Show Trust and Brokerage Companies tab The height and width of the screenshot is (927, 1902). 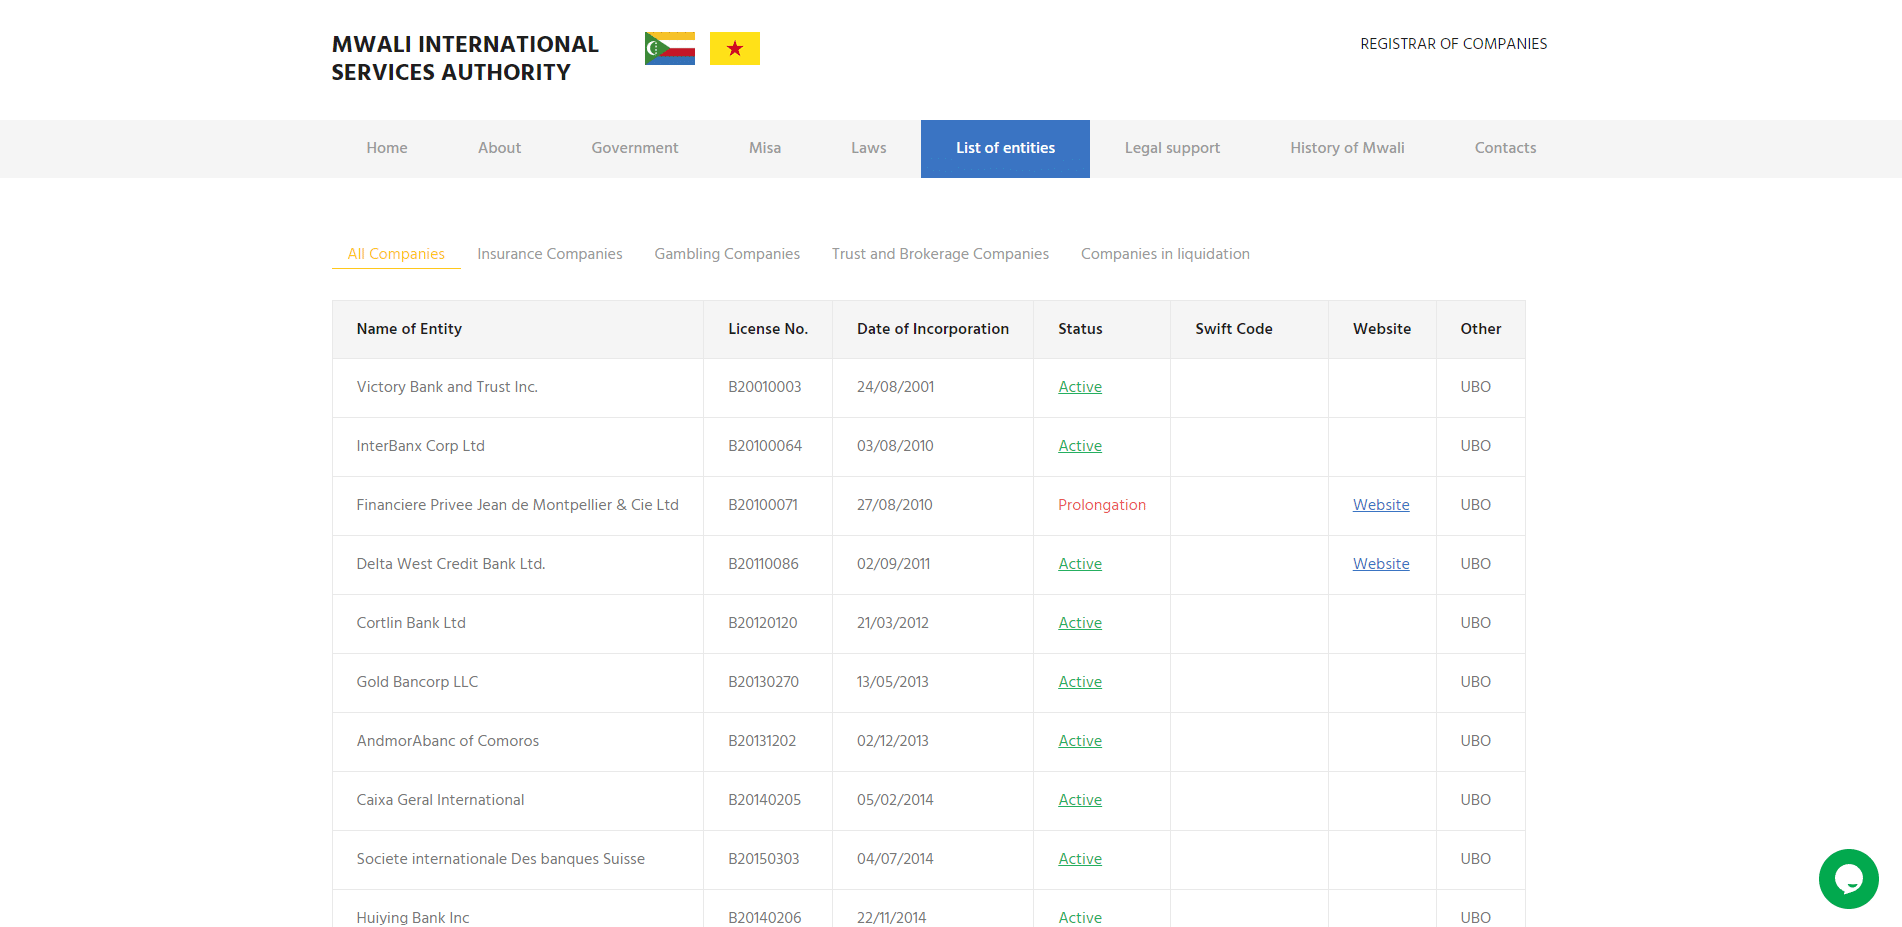coord(939,254)
